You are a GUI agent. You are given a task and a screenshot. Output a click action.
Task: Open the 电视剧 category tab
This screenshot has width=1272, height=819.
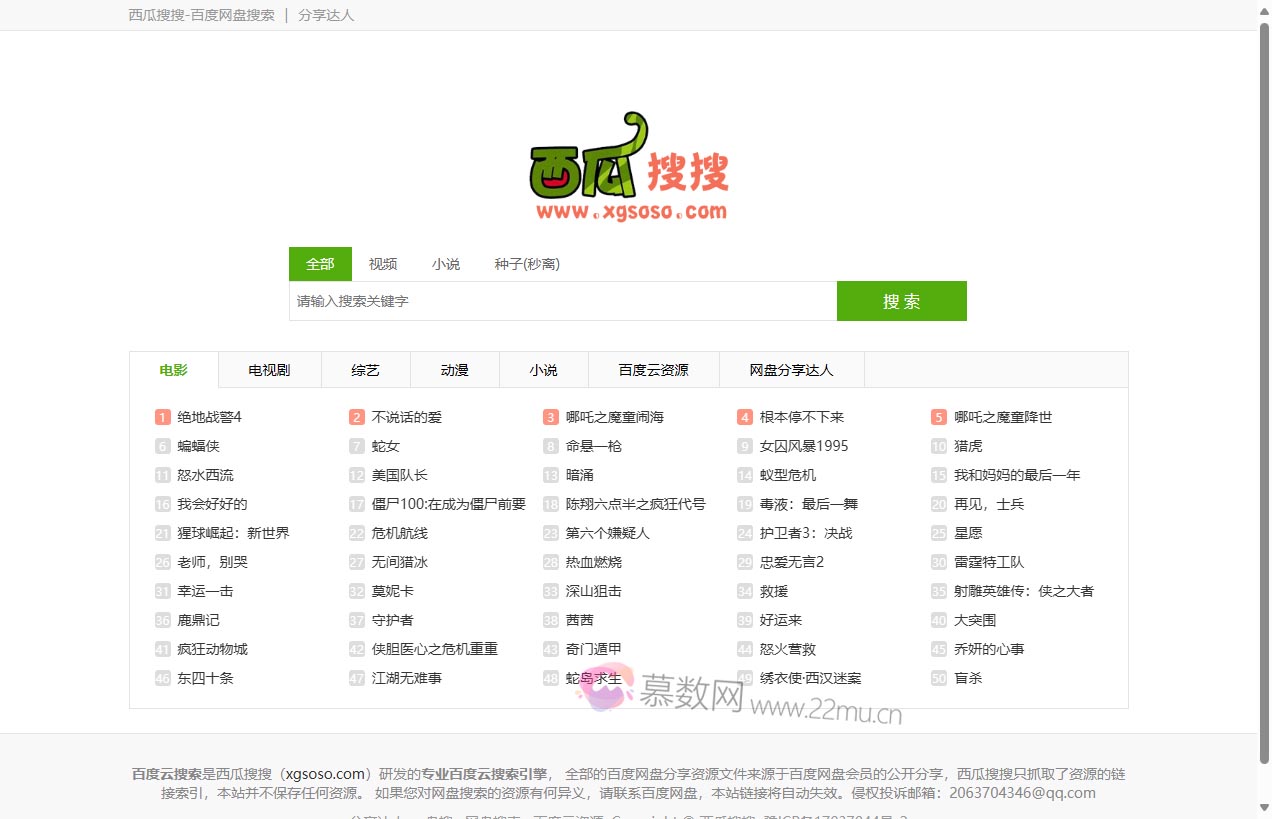[x=269, y=369]
